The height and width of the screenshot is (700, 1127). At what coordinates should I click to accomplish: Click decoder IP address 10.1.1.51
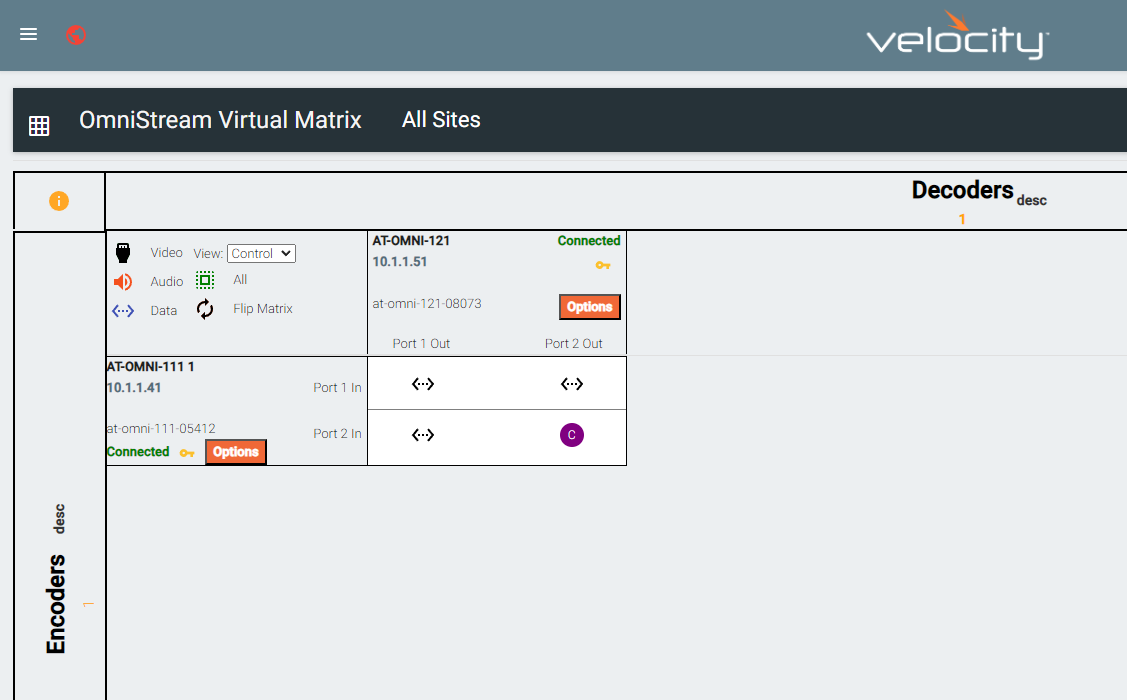[x=400, y=262]
